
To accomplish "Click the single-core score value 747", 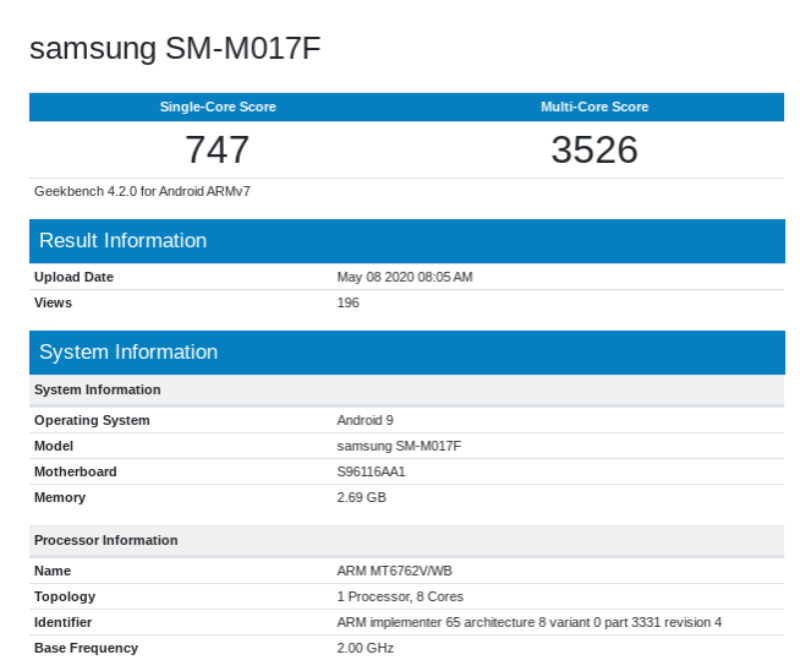I will pyautogui.click(x=217, y=150).
